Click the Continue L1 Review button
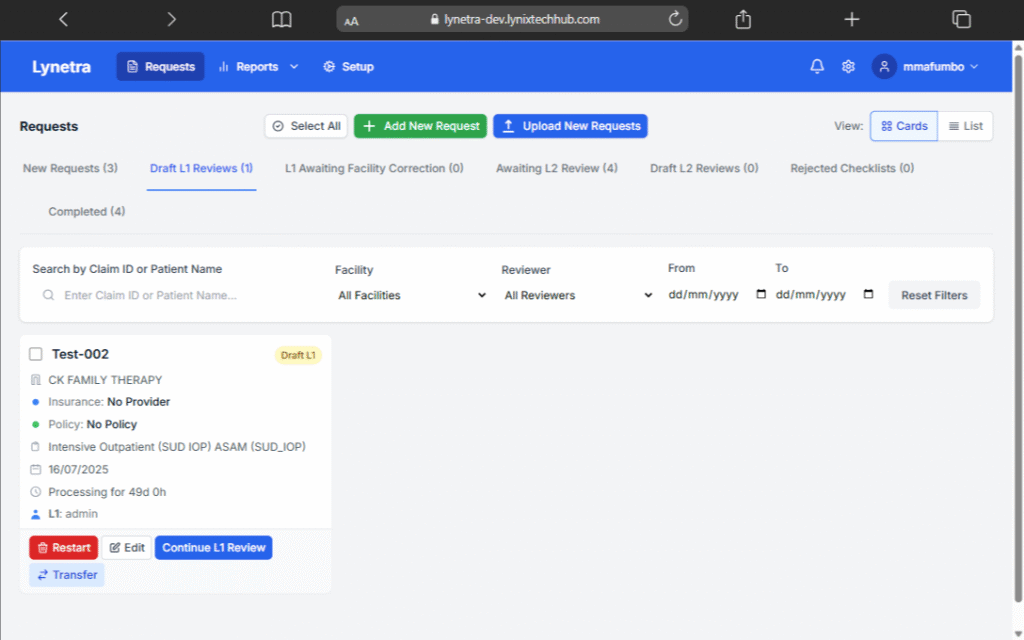 tap(213, 548)
